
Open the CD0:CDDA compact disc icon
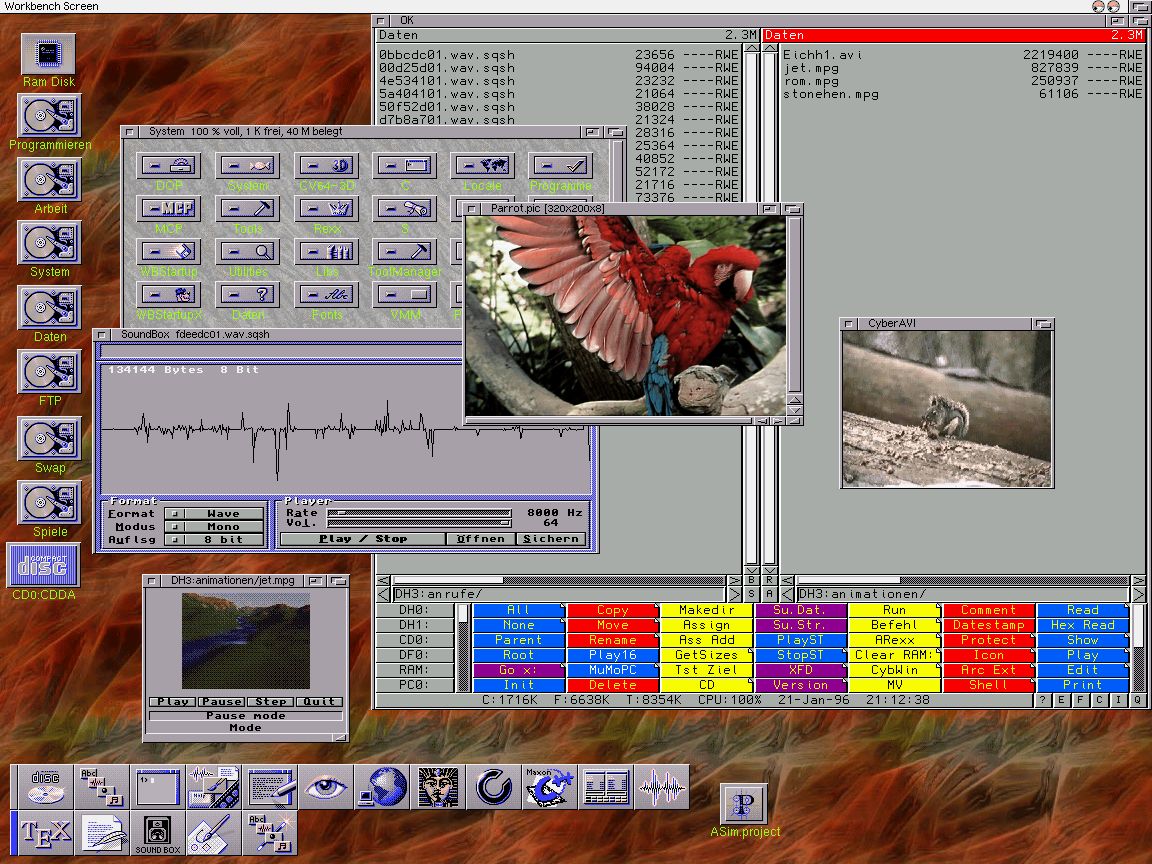click(43, 566)
